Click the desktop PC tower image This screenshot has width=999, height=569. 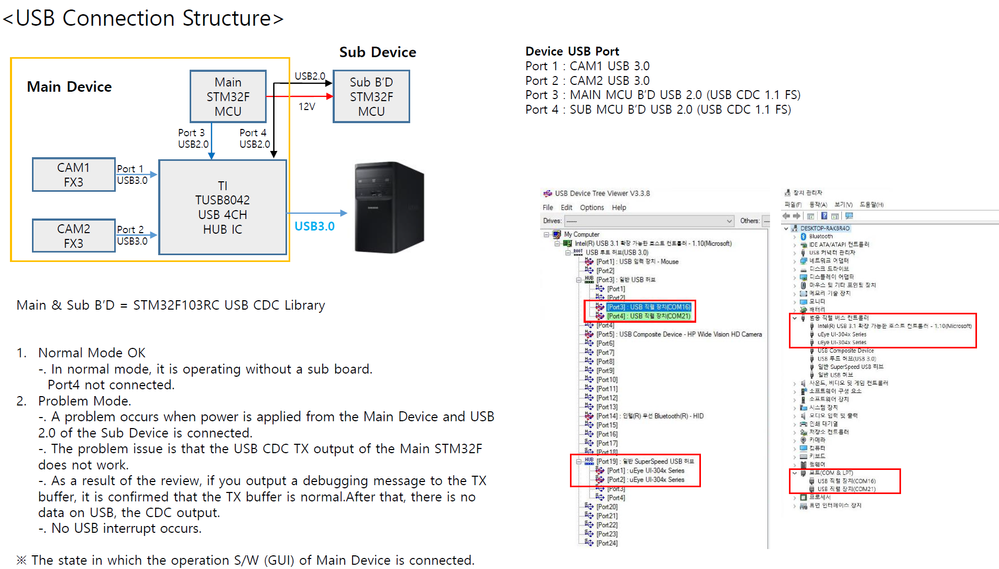tap(389, 207)
